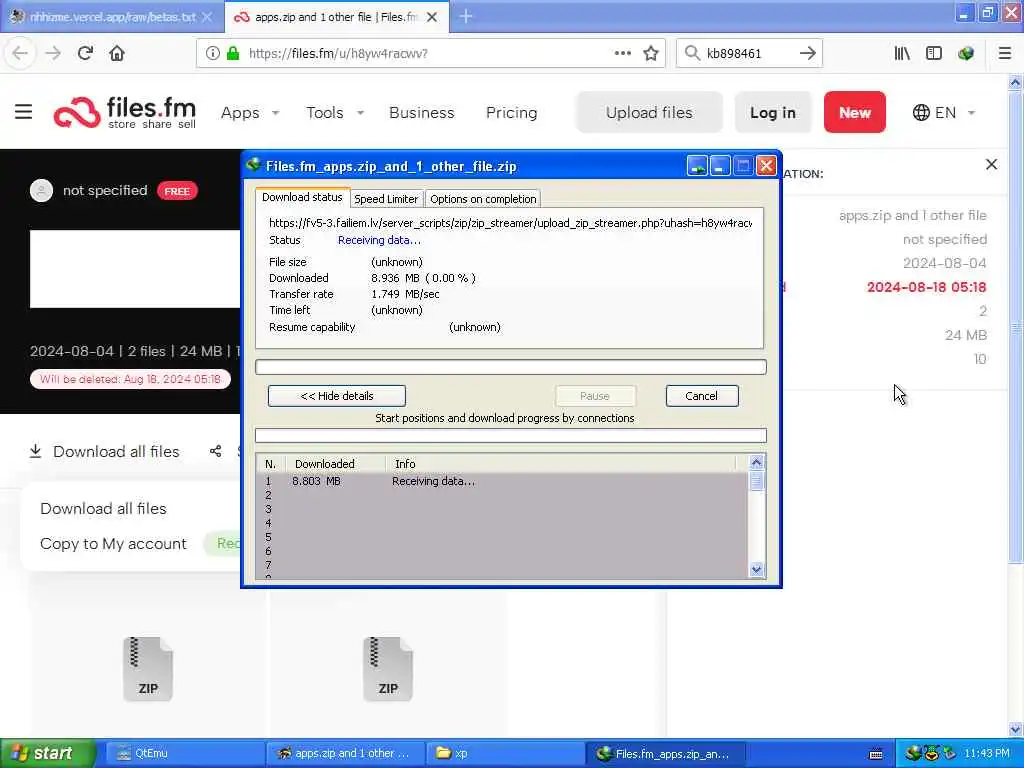Select Copy to My account option
This screenshot has width=1024, height=768.
(113, 543)
